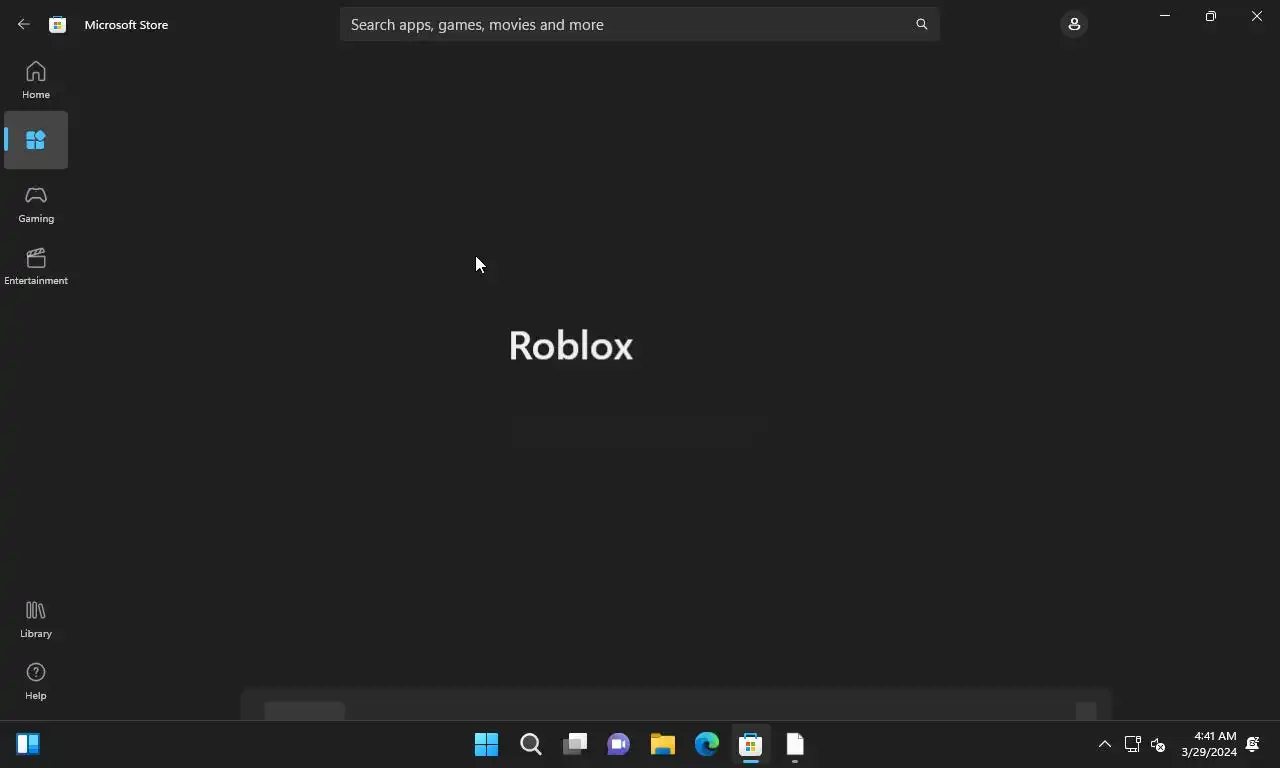Click the Roblox title text
The width and height of the screenshot is (1280, 768).
tap(571, 346)
